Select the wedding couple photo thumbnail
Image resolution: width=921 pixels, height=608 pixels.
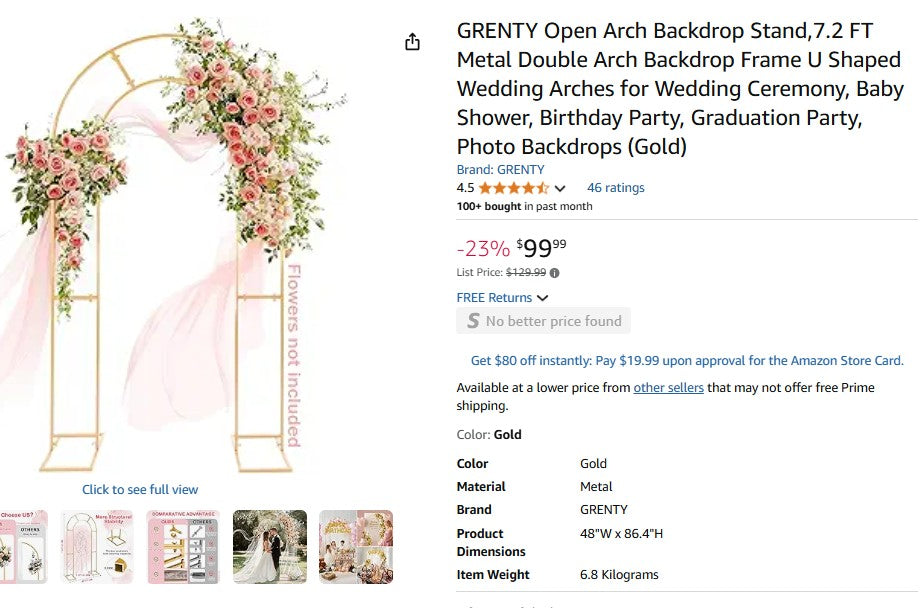(270, 547)
